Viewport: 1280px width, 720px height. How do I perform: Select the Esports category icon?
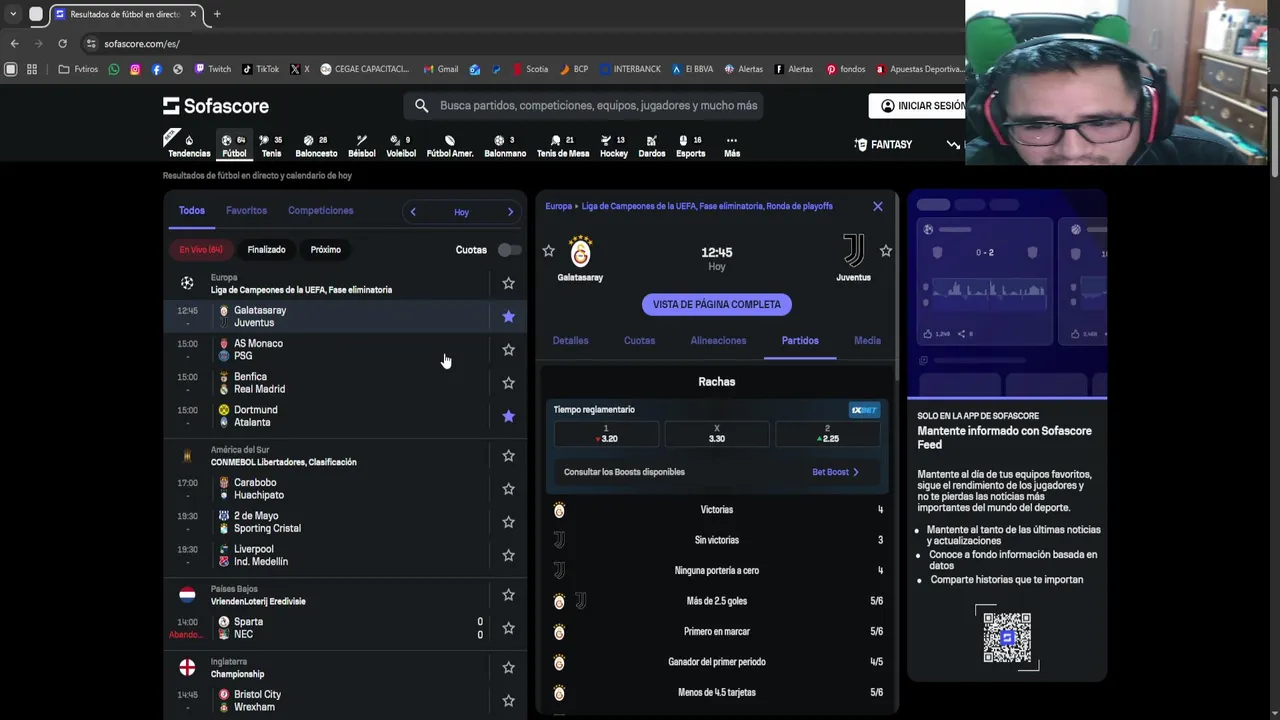pyautogui.click(x=691, y=145)
